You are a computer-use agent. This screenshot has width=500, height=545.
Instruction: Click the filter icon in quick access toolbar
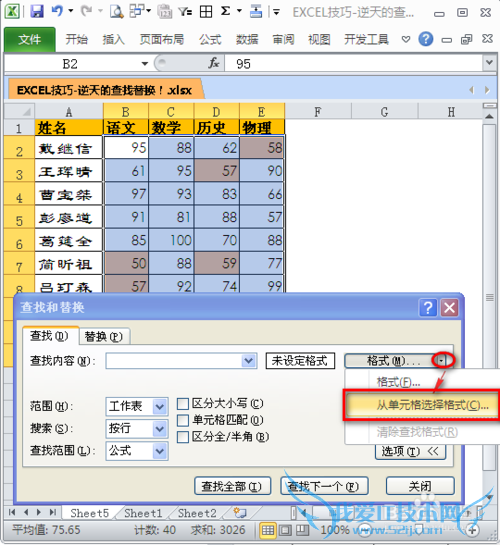click(185, 12)
